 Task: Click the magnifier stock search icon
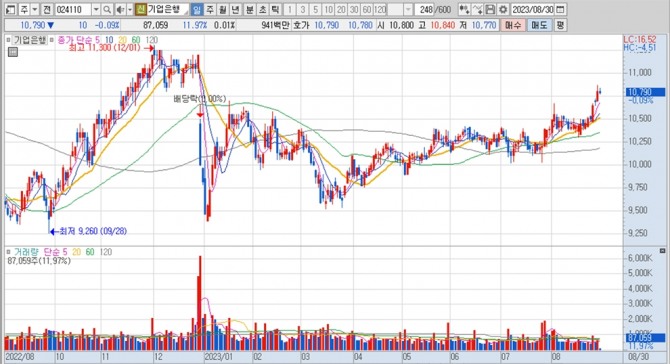coord(108,9)
